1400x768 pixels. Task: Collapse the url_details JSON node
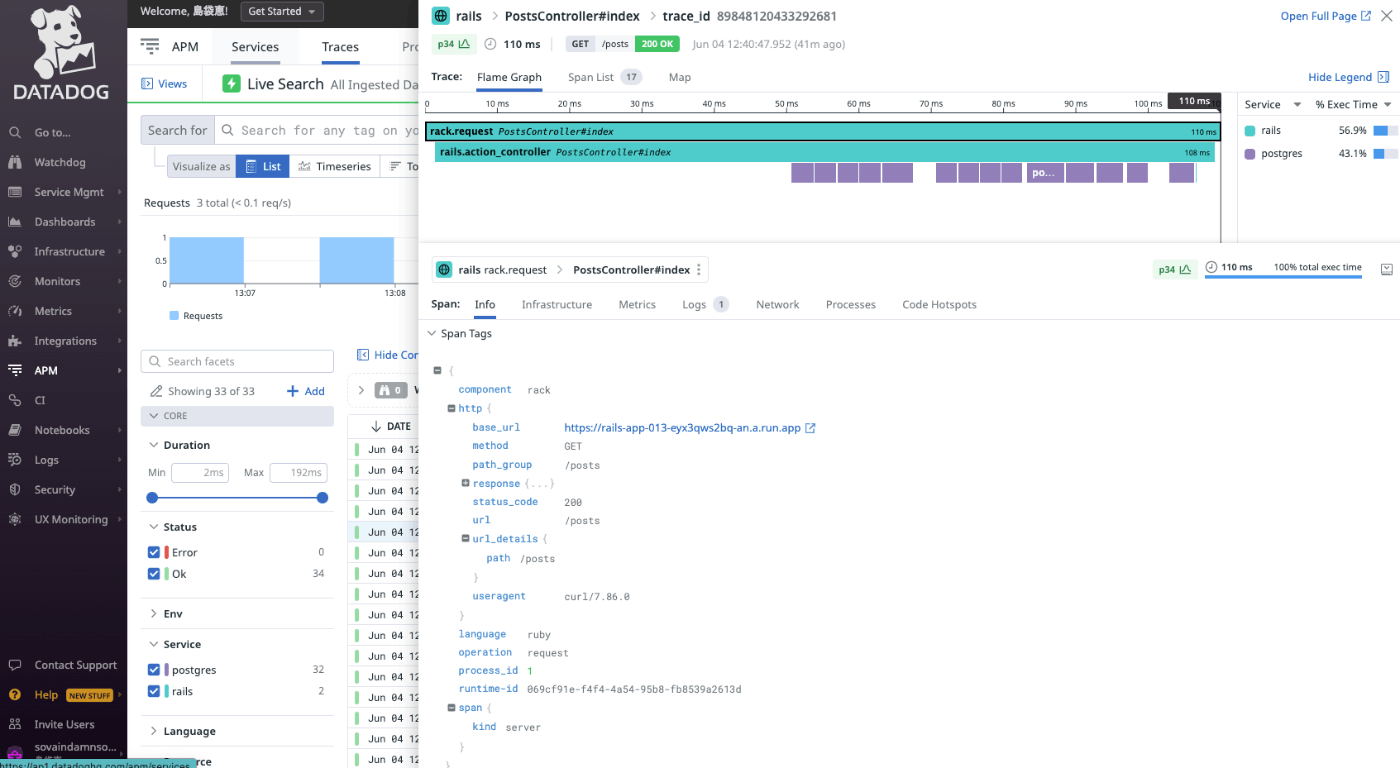465,539
